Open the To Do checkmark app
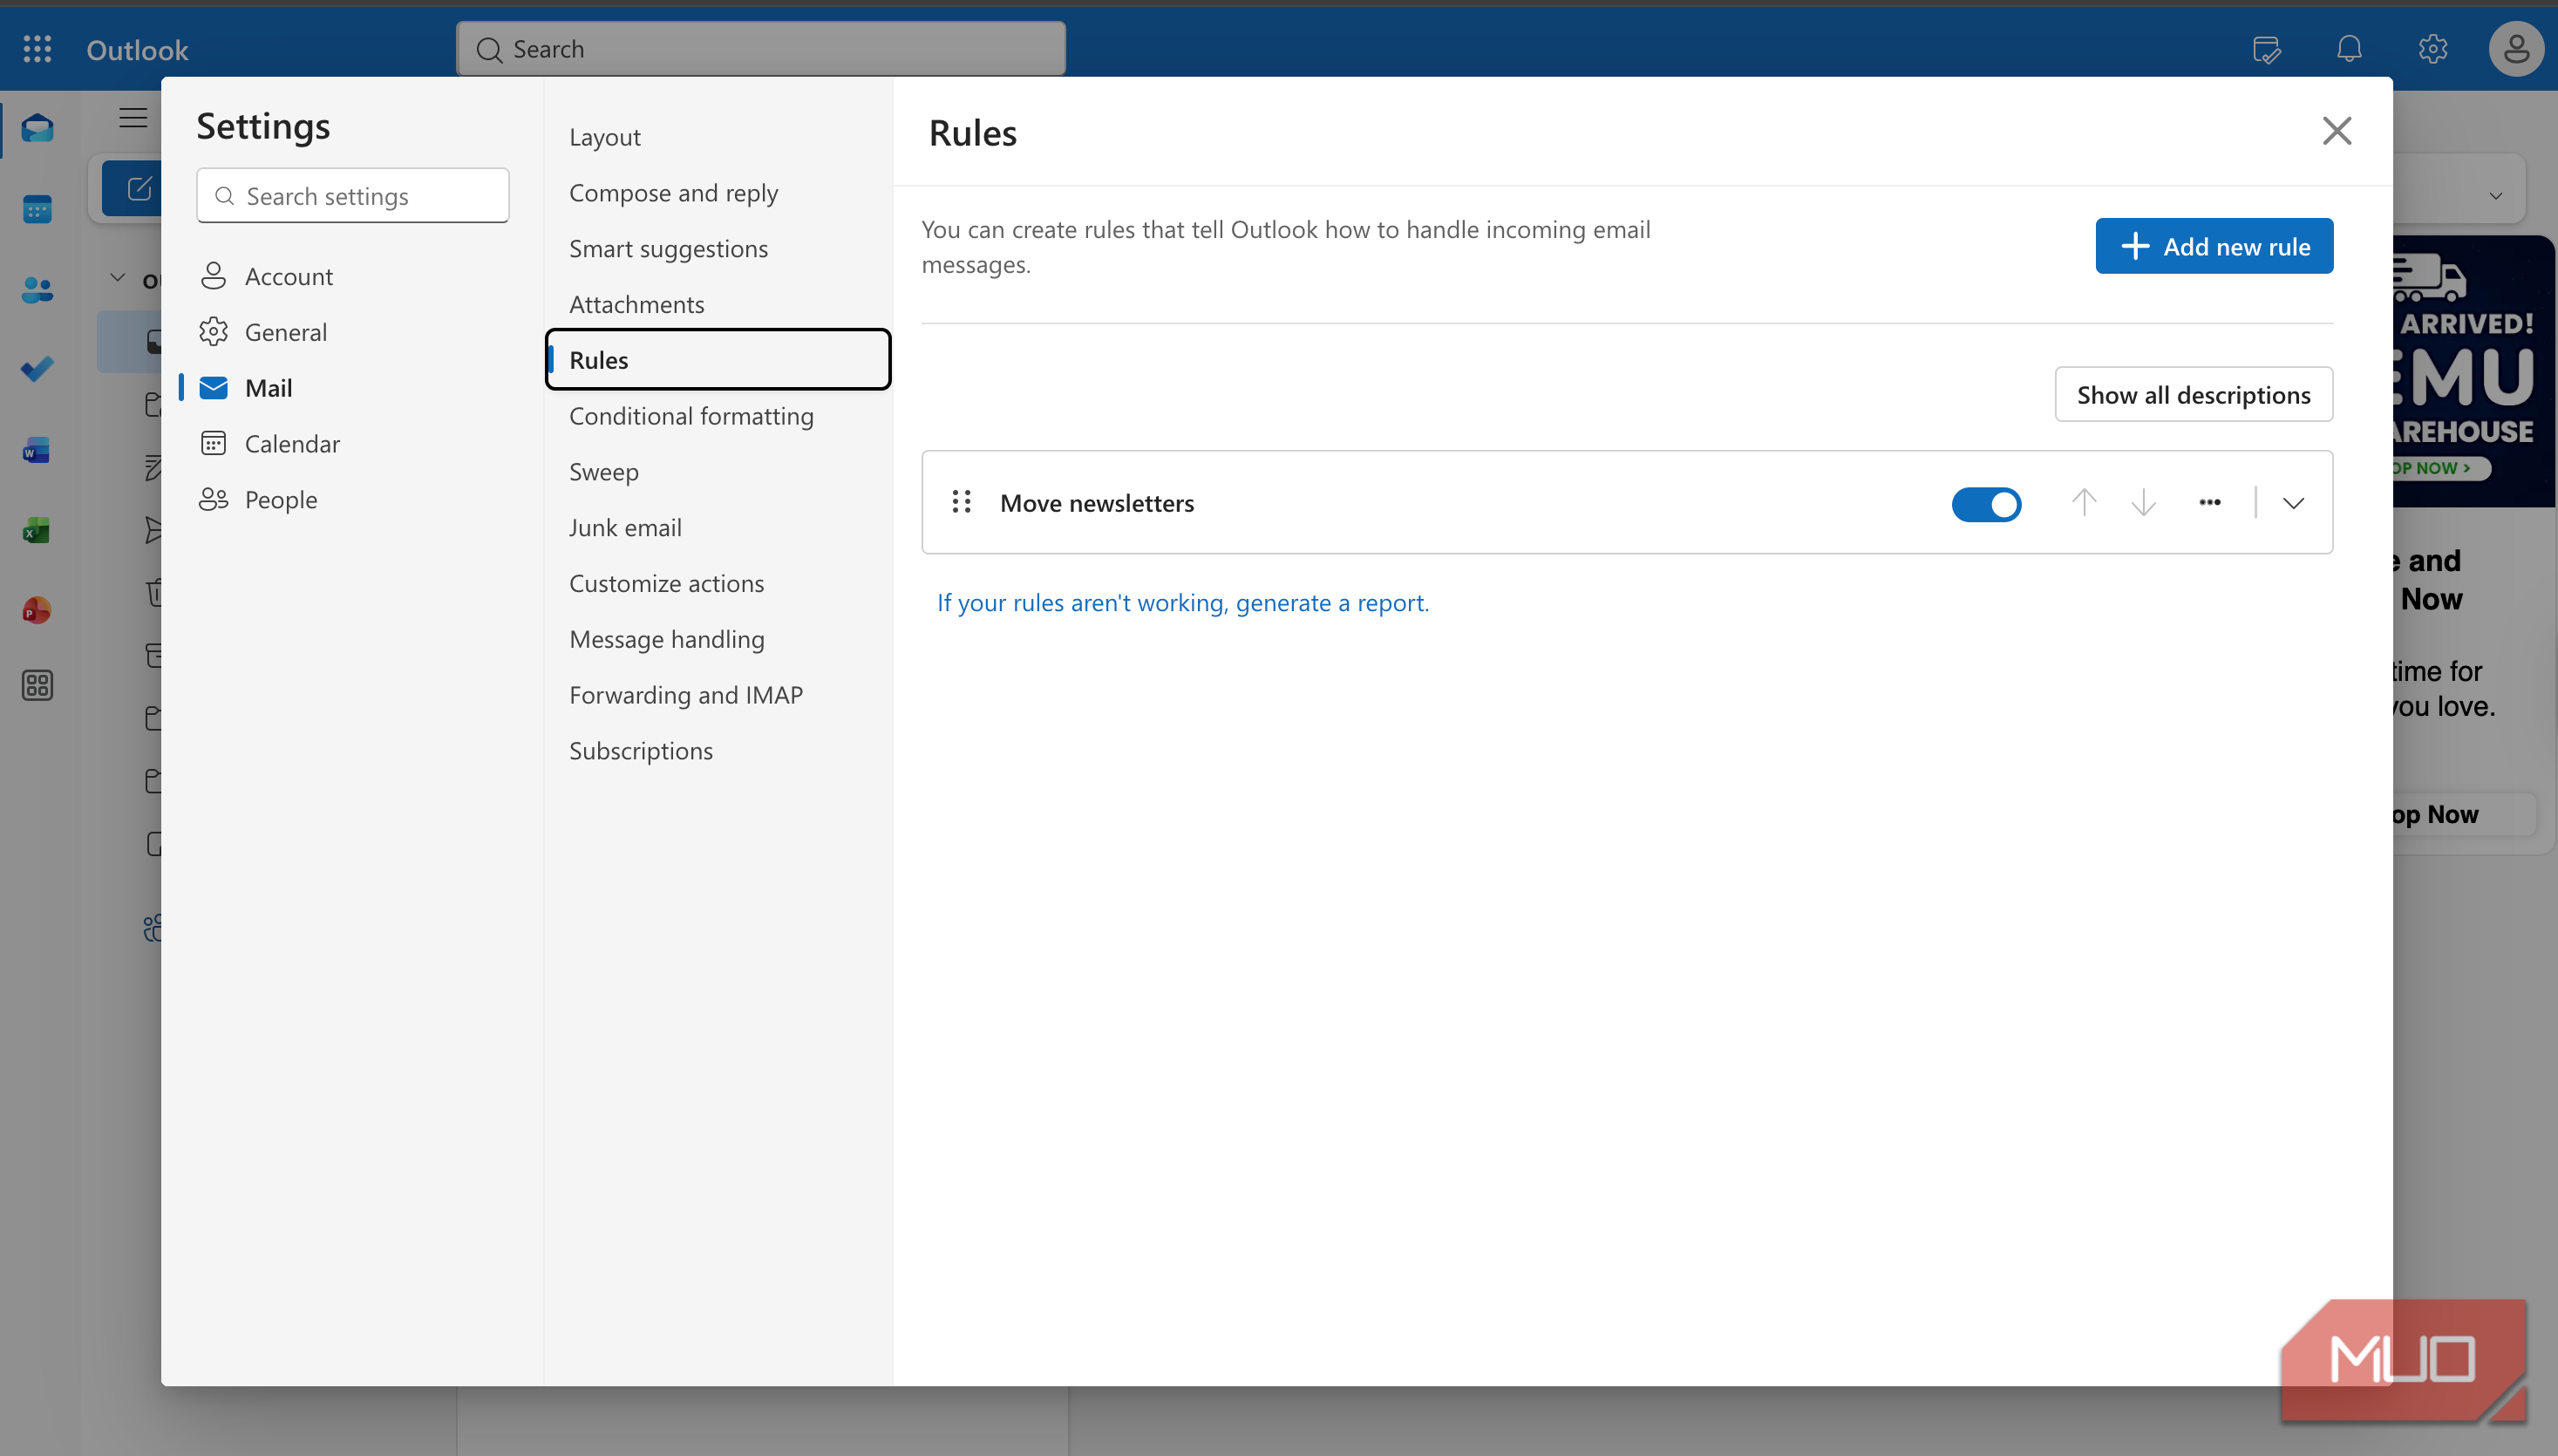Screen dimensions: 2558x1456 [37, 369]
